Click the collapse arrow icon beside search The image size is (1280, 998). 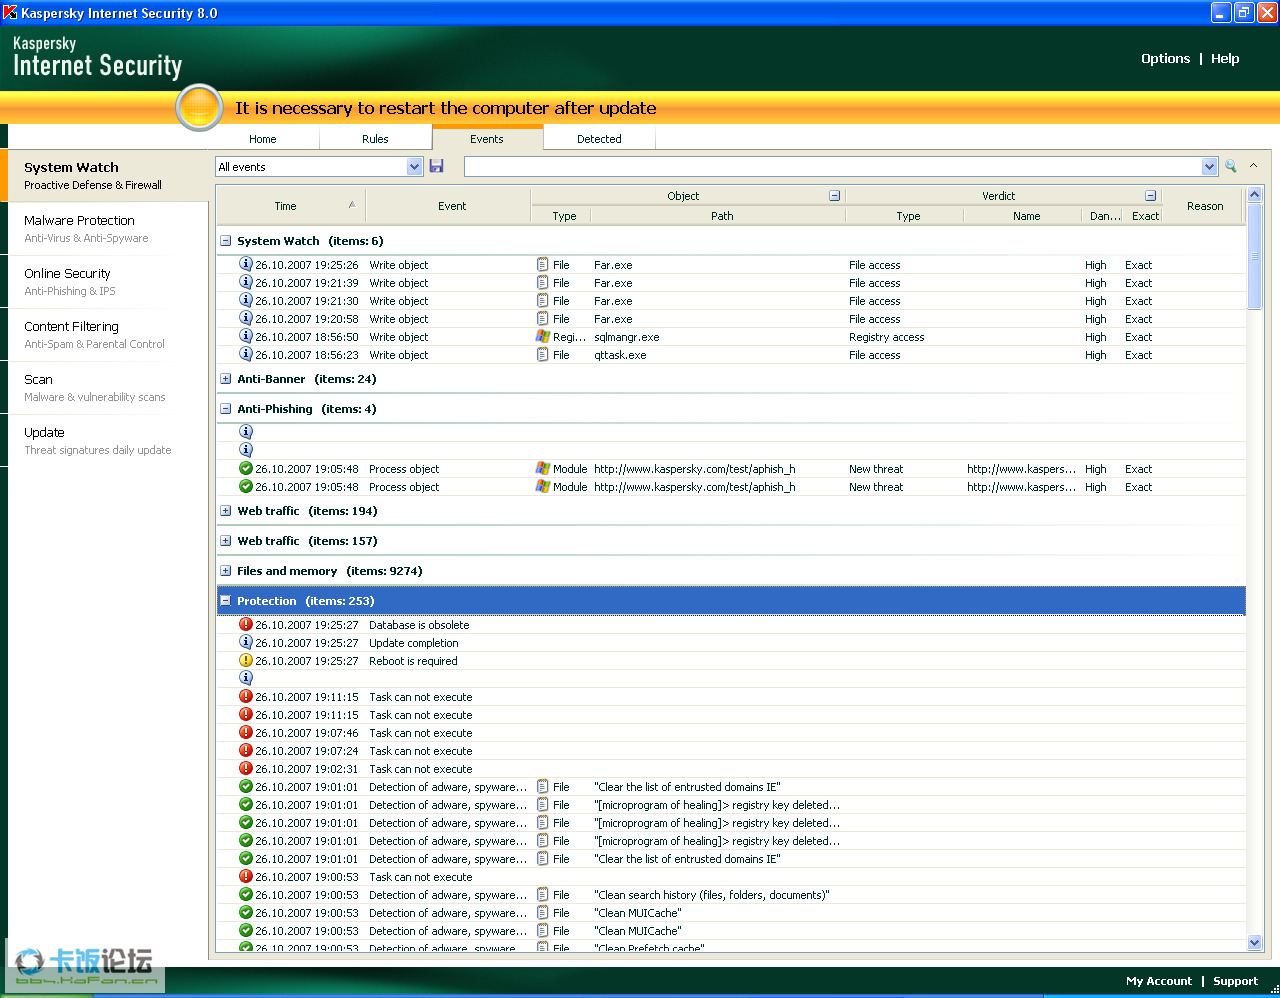tap(1253, 166)
